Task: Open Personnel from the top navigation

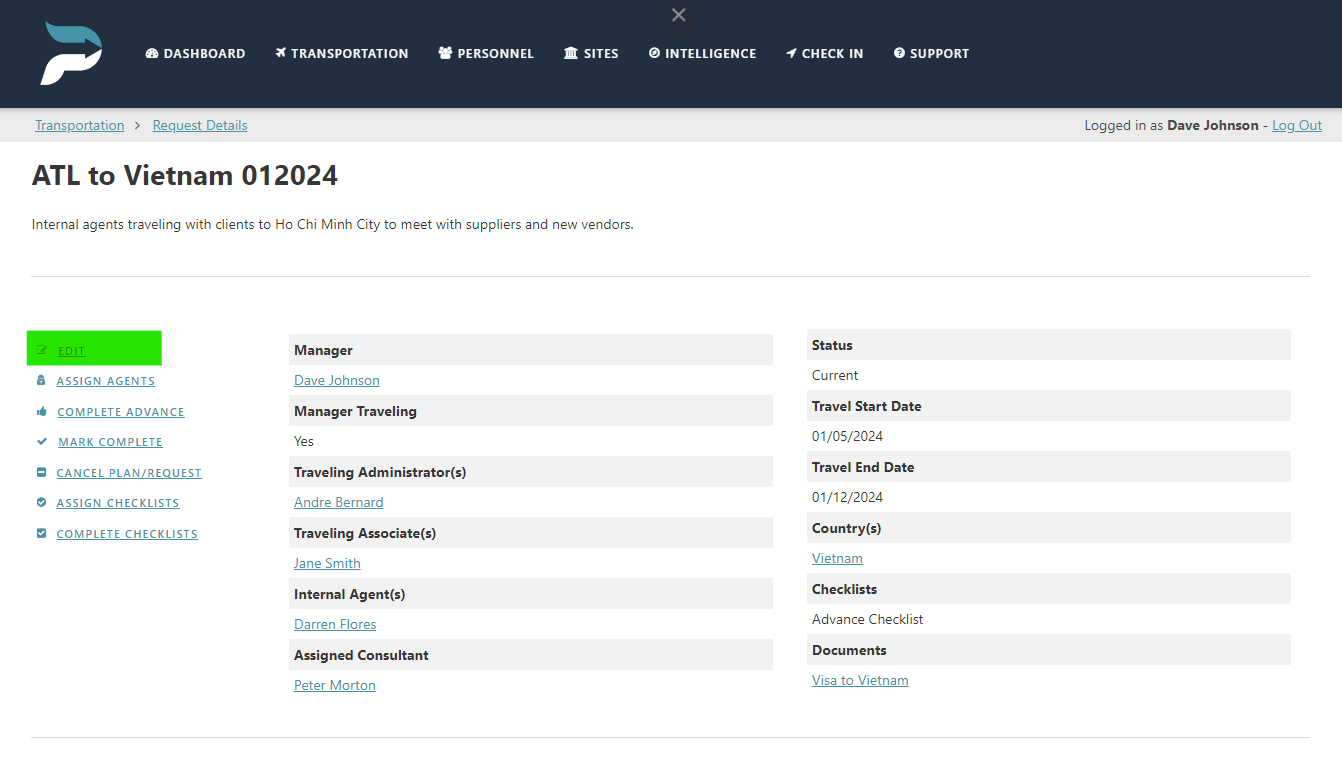Action: point(486,53)
